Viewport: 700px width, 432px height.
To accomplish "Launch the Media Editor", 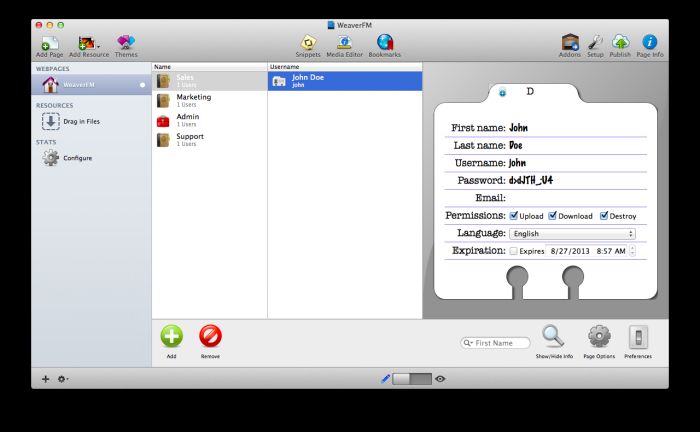I will tap(344, 43).
